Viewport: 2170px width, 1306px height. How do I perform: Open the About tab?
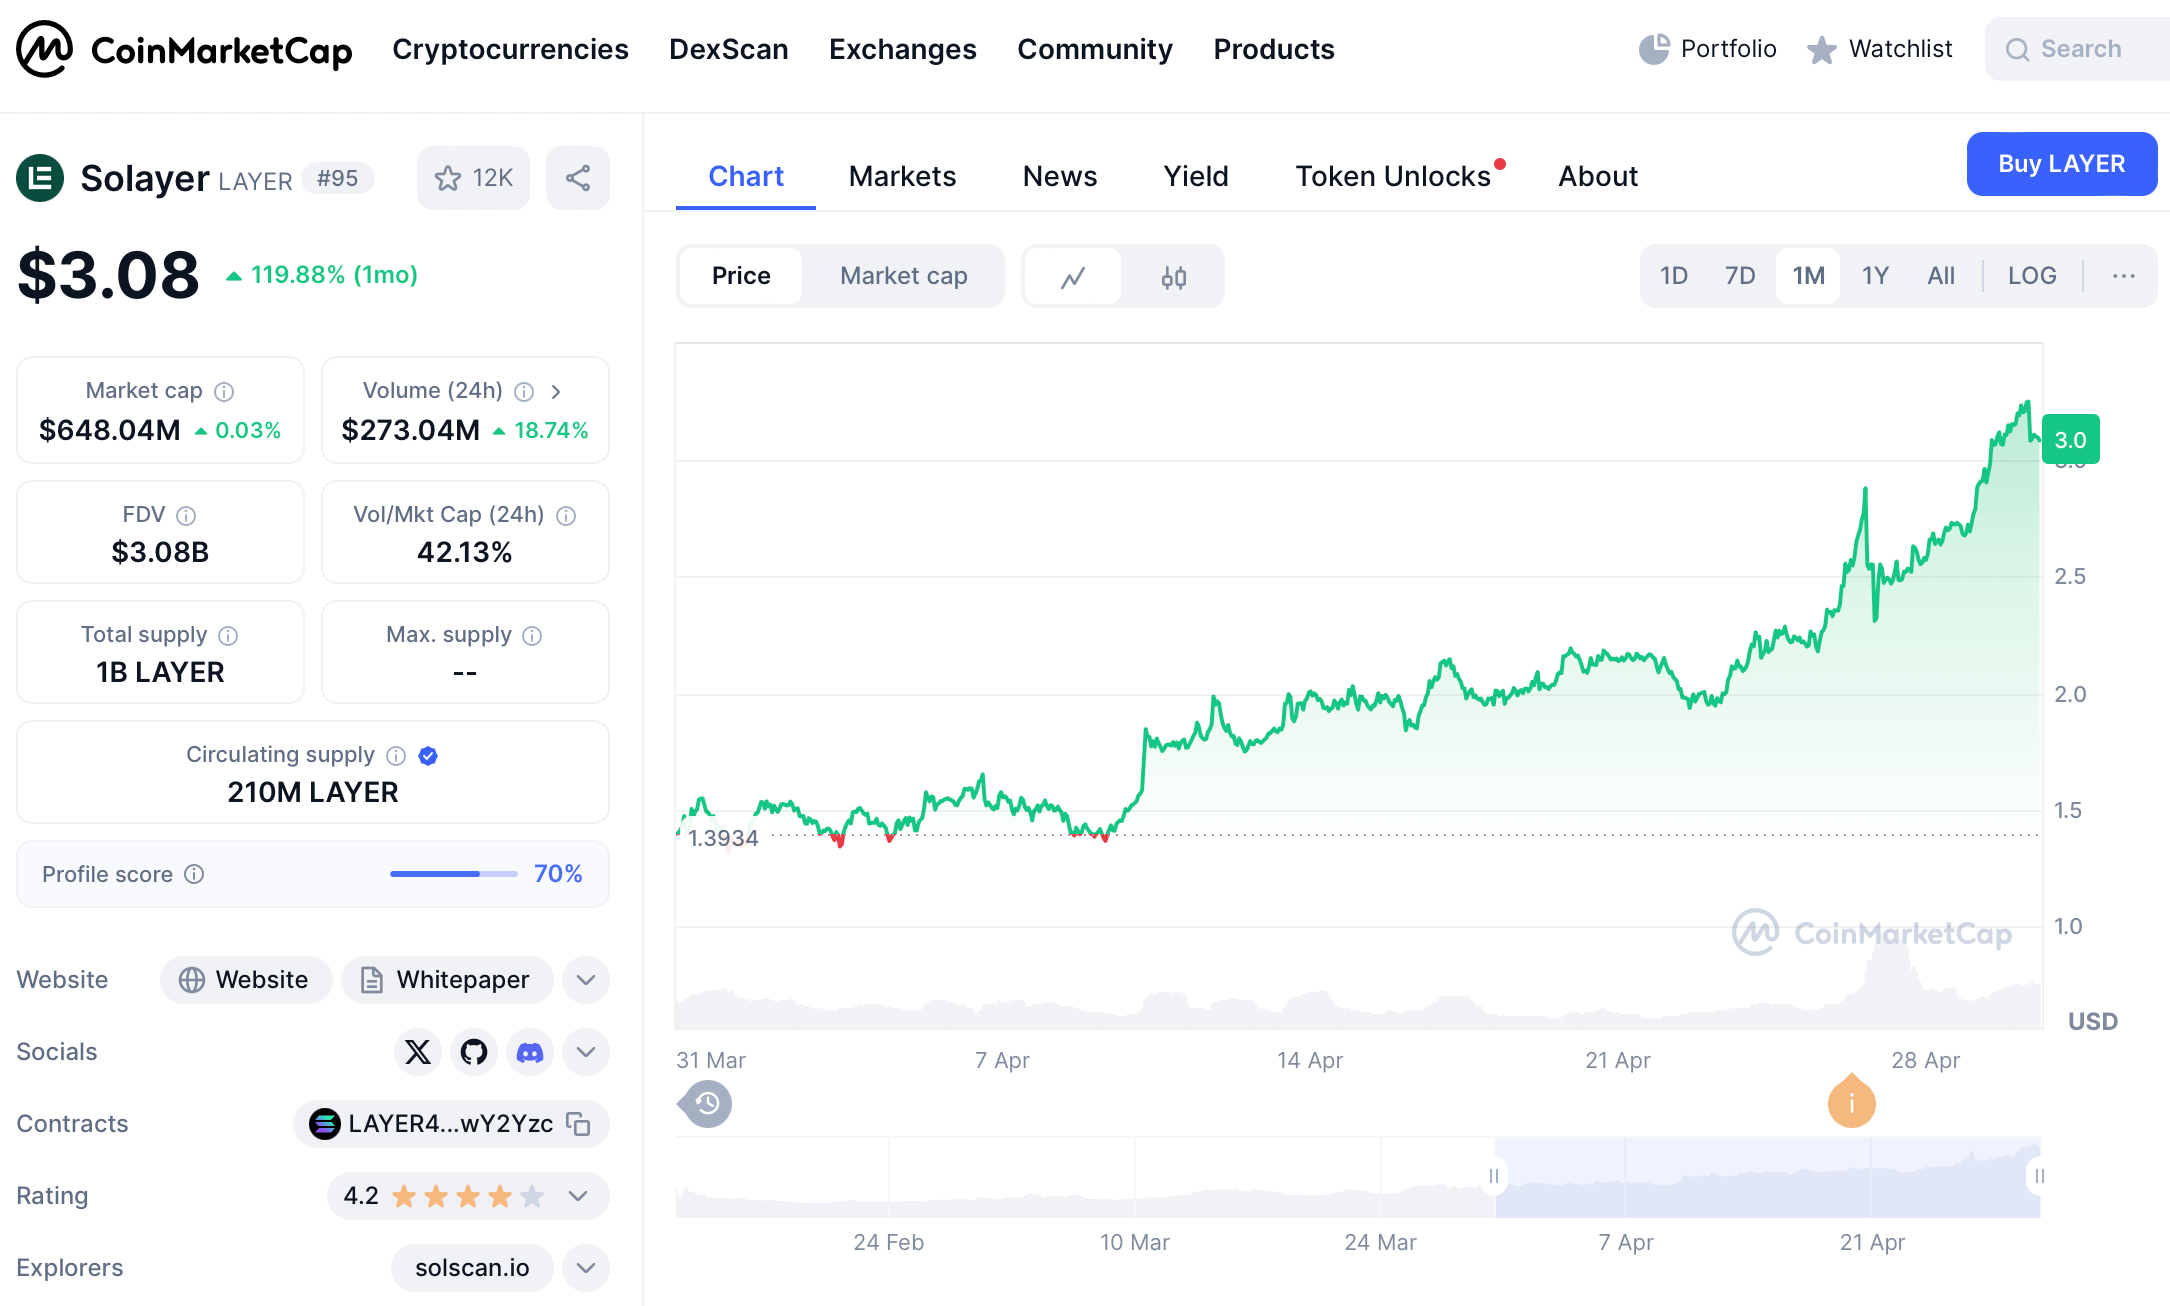pyautogui.click(x=1598, y=177)
